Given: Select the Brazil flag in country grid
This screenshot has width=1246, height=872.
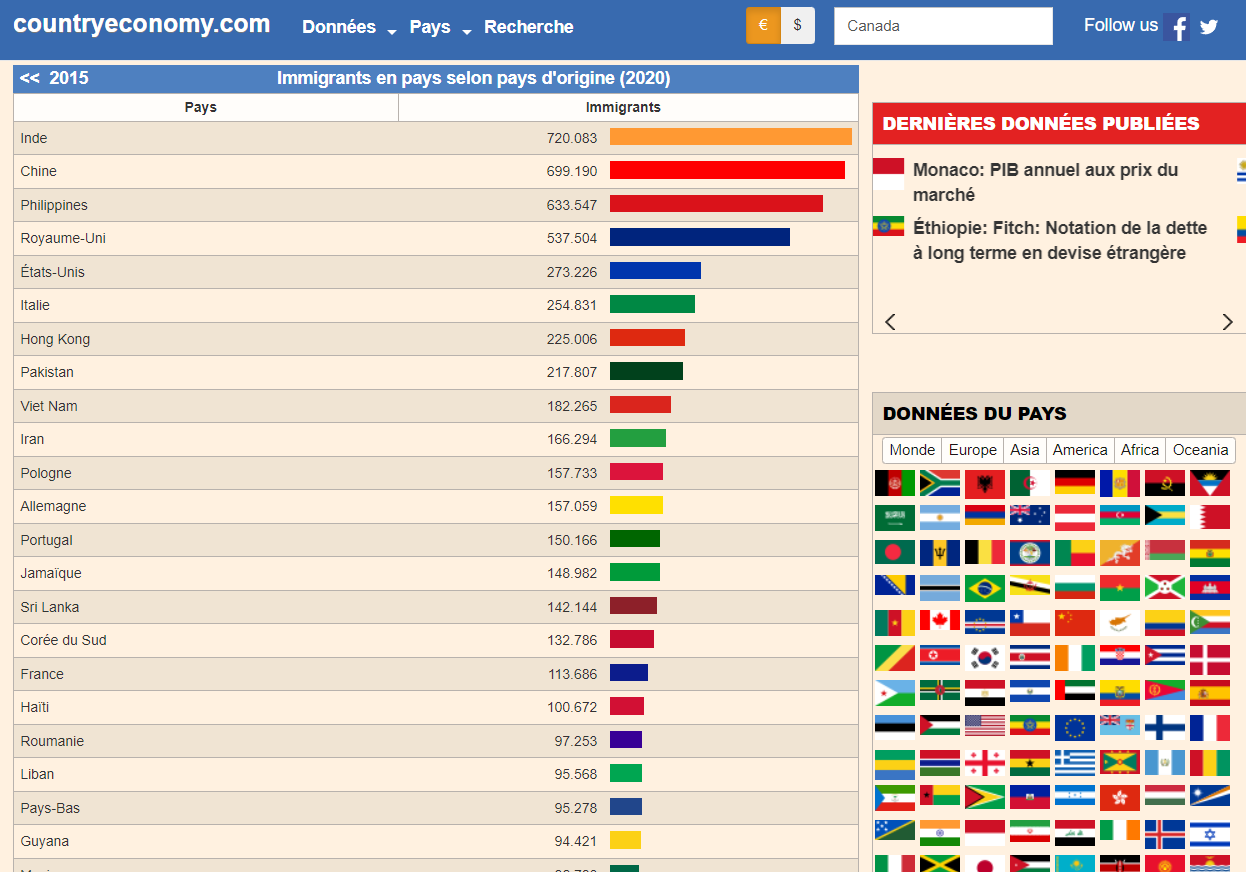Looking at the screenshot, I should [984, 587].
